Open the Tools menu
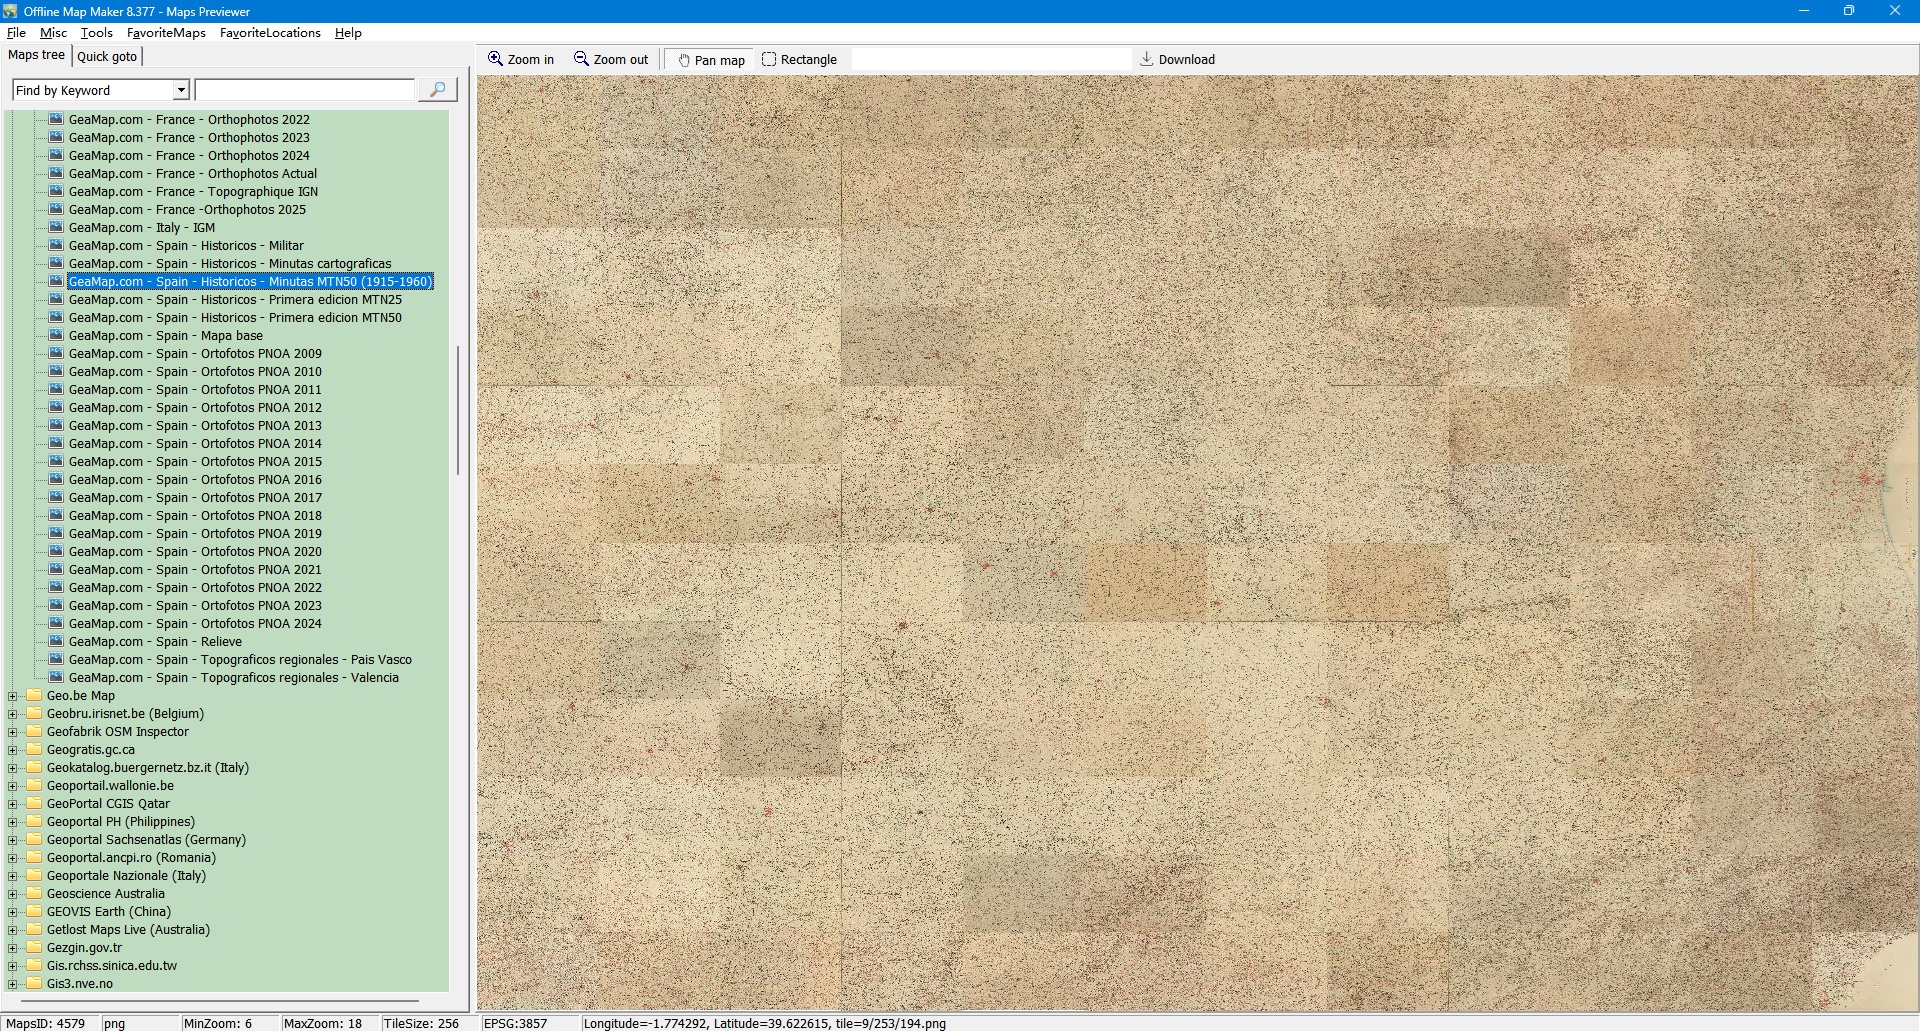 [96, 33]
